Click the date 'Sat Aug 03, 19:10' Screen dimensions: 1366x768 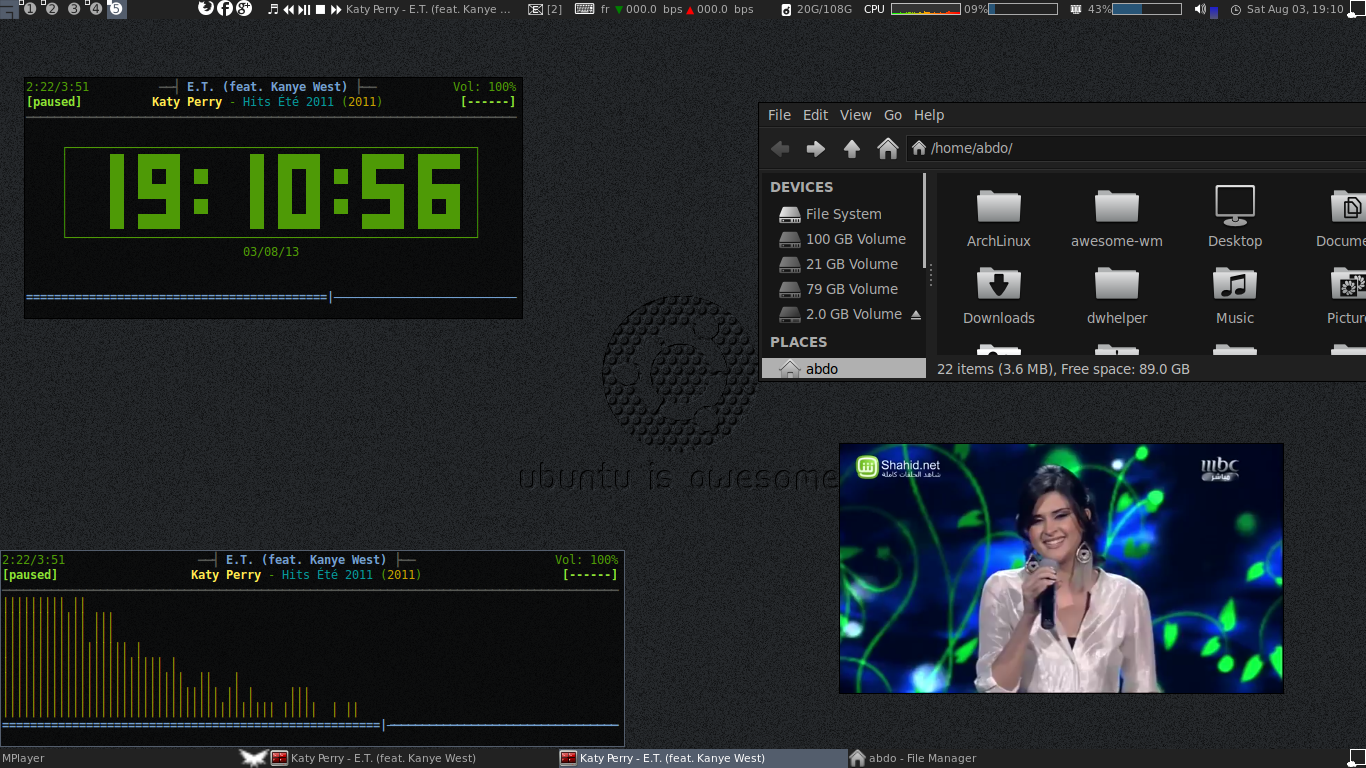[1295, 9]
